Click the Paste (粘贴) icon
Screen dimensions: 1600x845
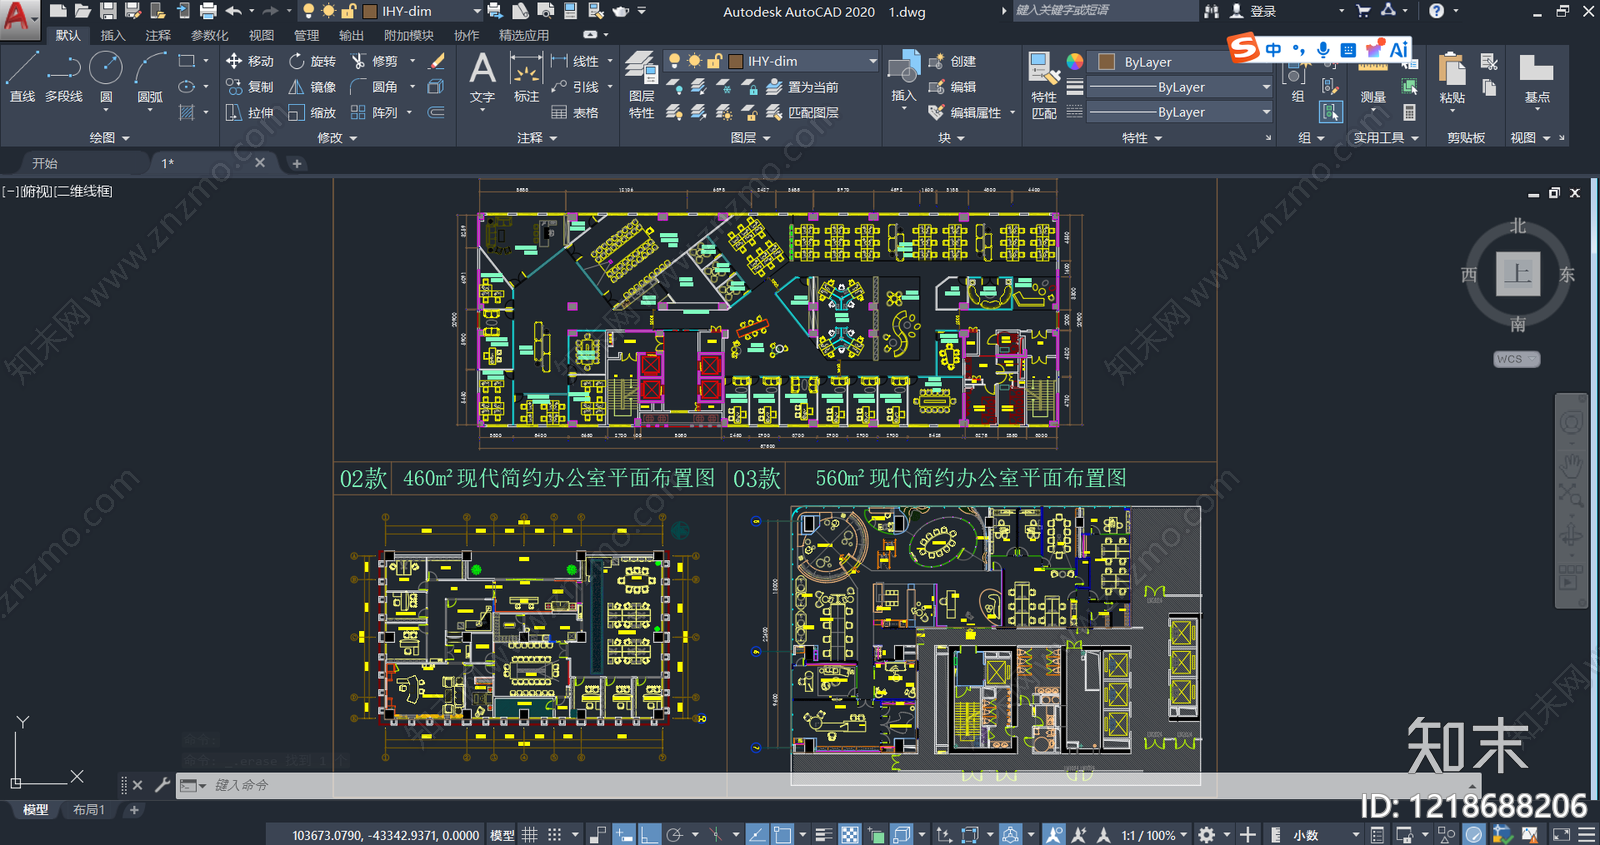[x=1452, y=78]
